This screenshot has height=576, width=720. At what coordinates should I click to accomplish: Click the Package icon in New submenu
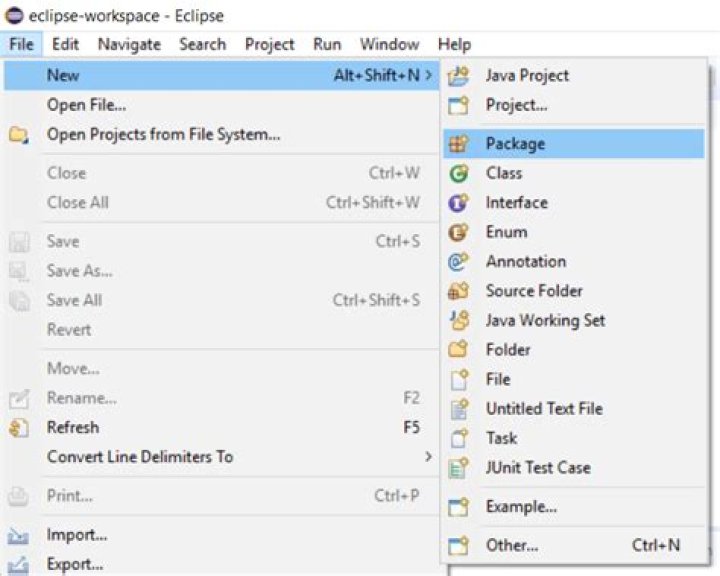pos(459,144)
